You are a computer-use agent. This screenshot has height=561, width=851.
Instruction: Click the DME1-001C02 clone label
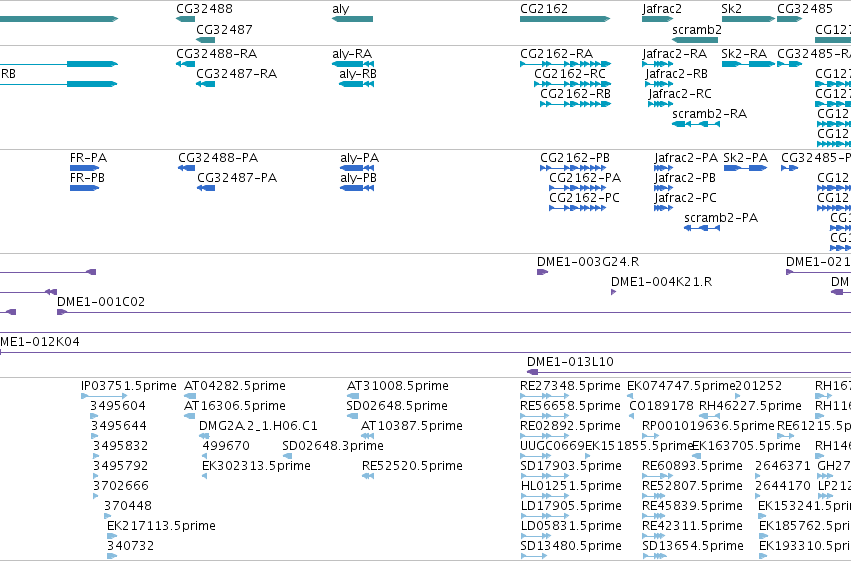tap(101, 302)
